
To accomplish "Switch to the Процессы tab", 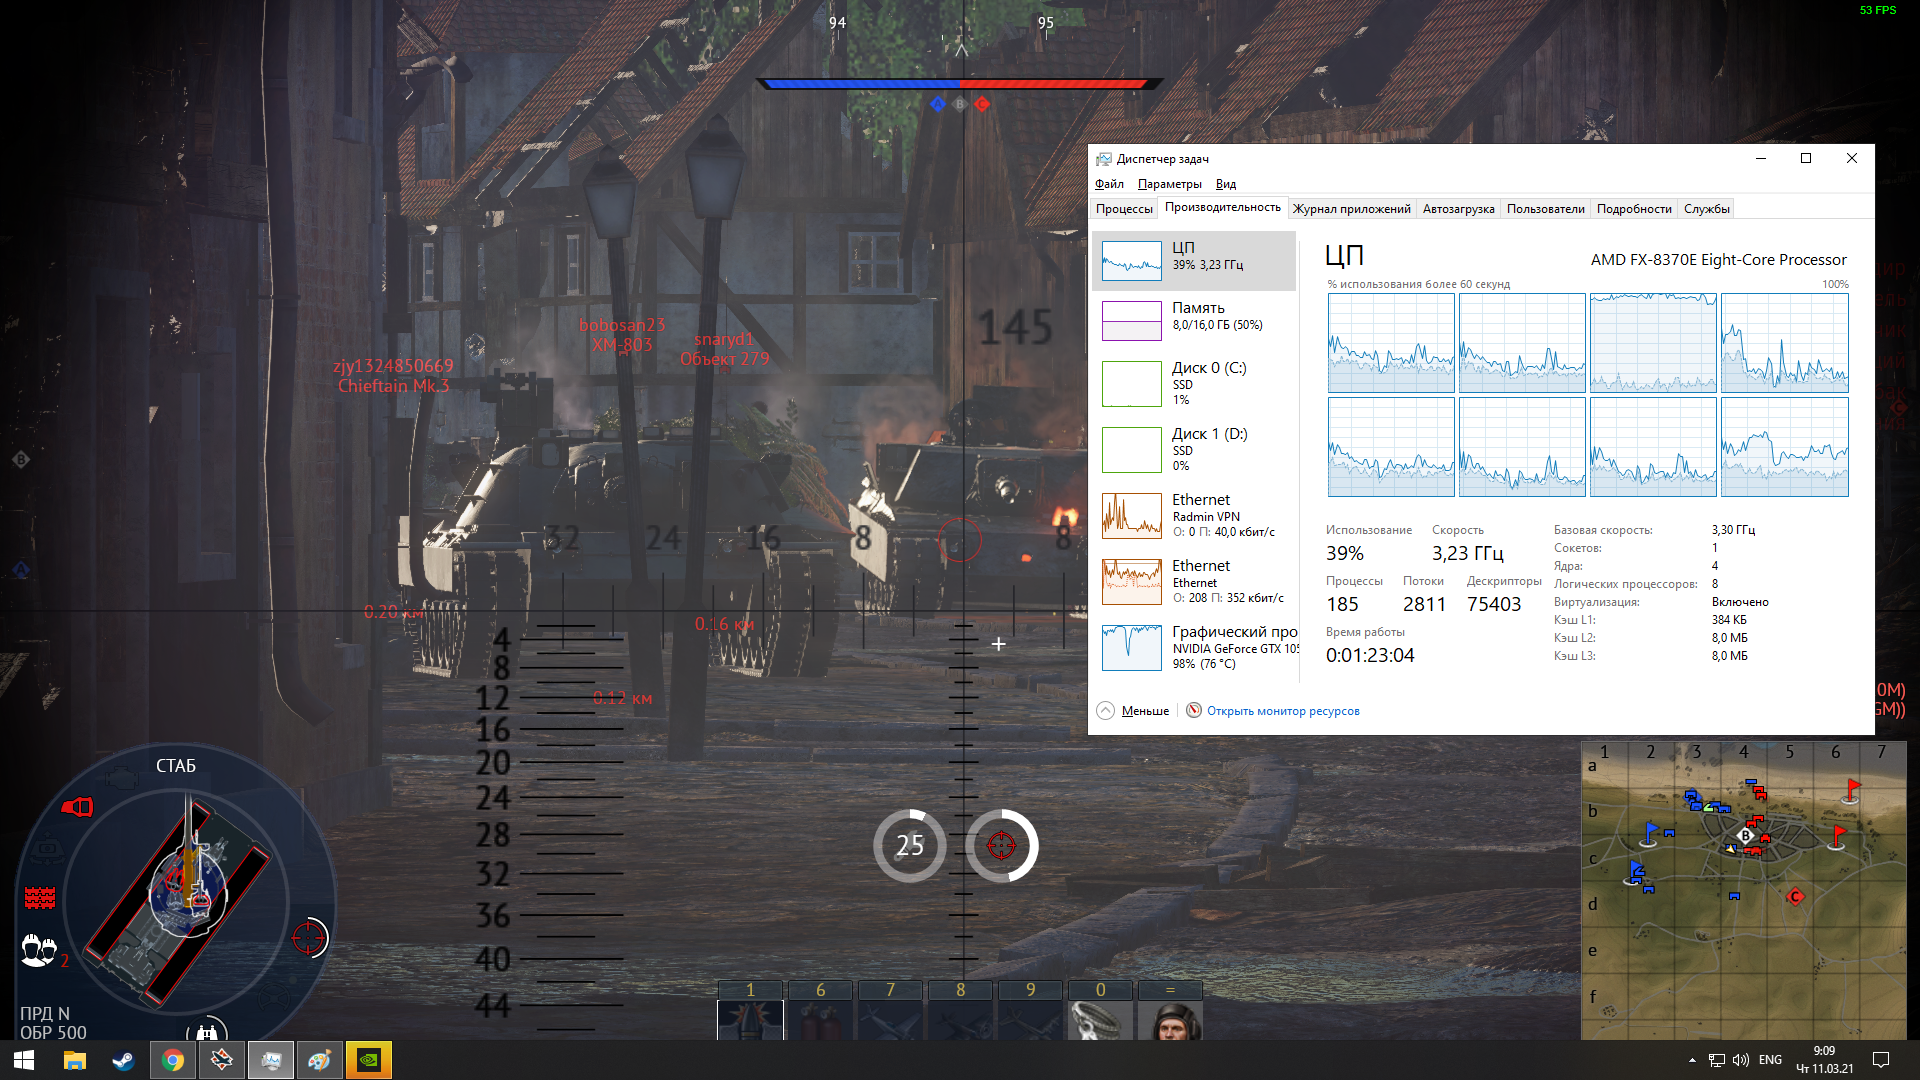I will pyautogui.click(x=1124, y=209).
